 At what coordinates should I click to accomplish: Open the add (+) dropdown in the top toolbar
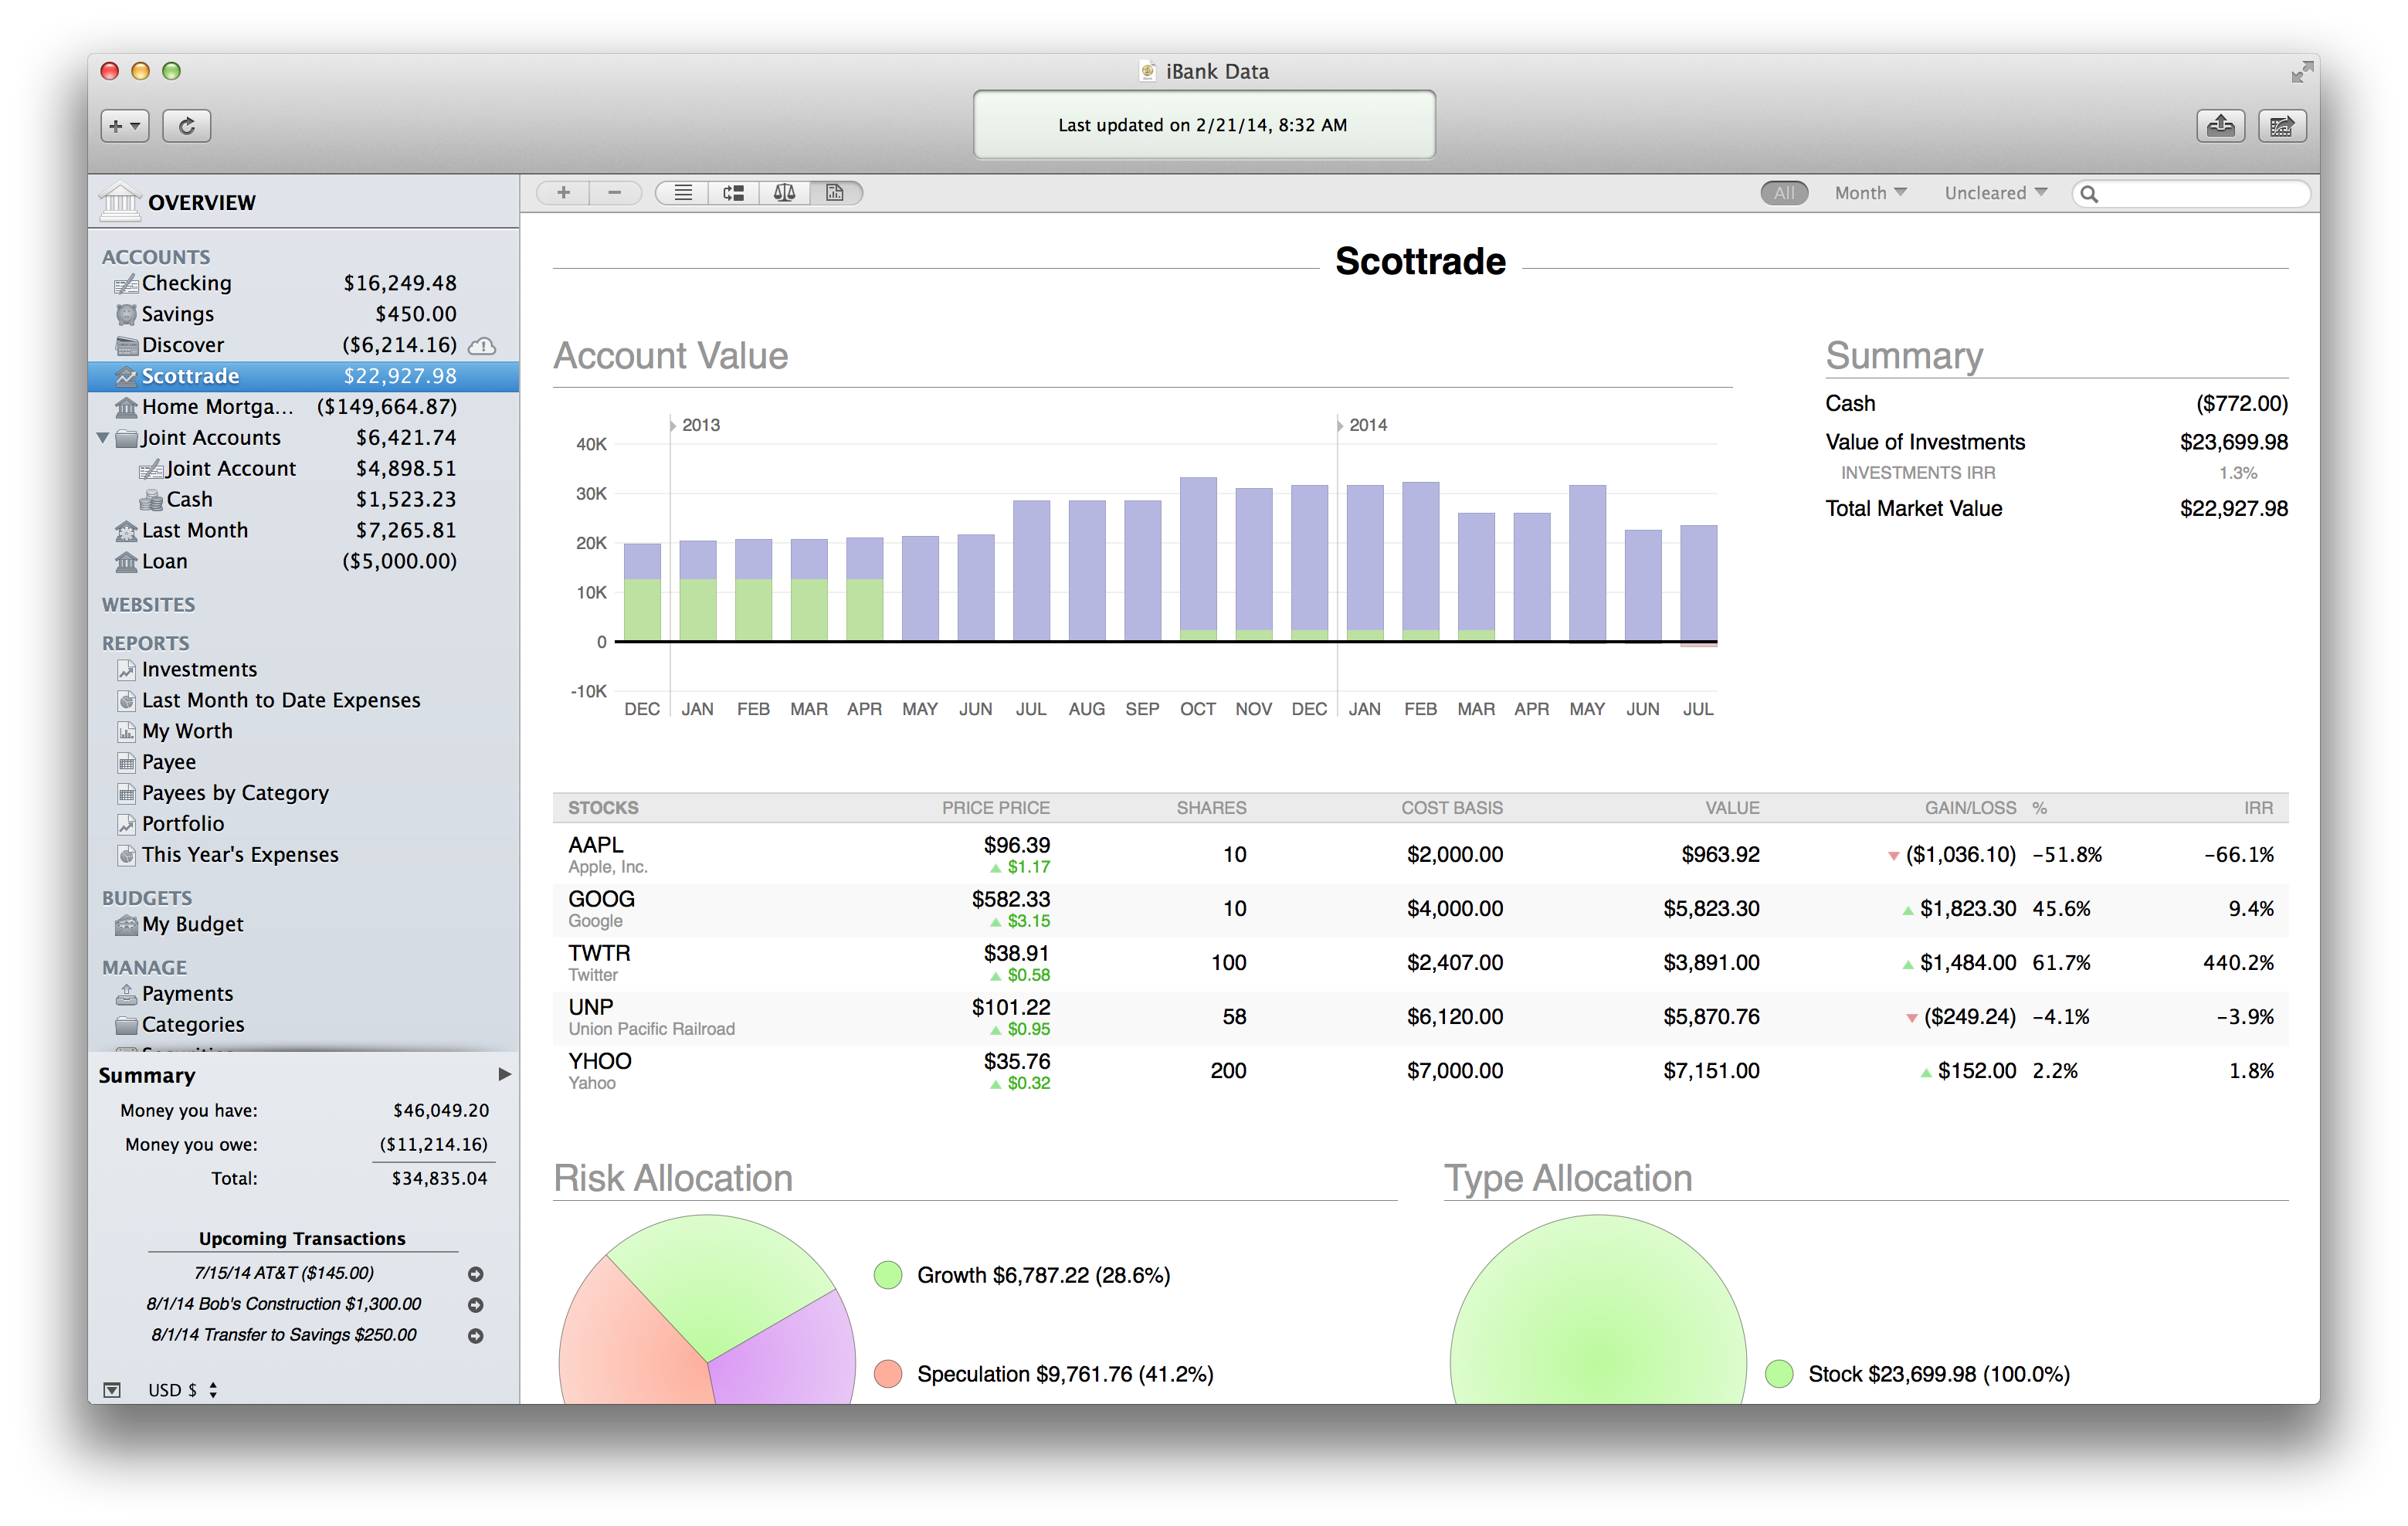tap(124, 126)
